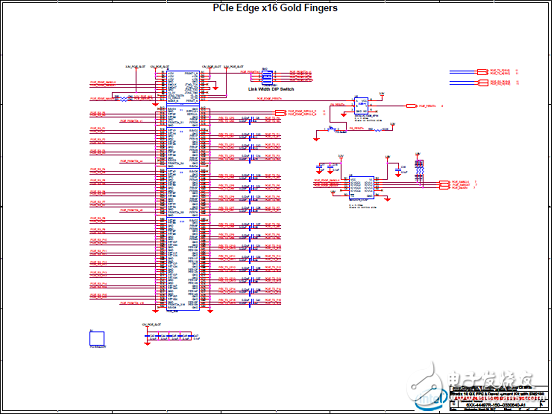Click the Intel logo in the title block
The width and height of the screenshot is (554, 414).
(x=429, y=399)
